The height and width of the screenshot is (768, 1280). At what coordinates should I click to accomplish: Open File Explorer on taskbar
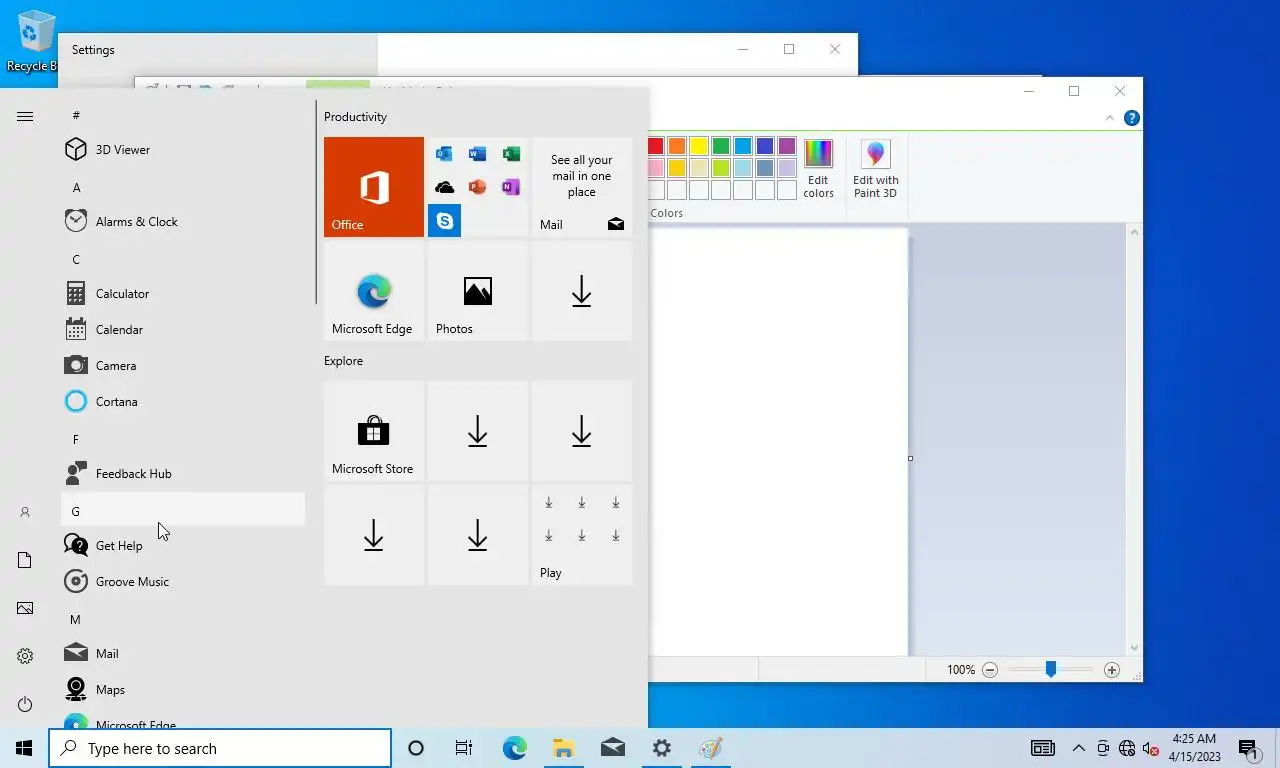point(563,748)
